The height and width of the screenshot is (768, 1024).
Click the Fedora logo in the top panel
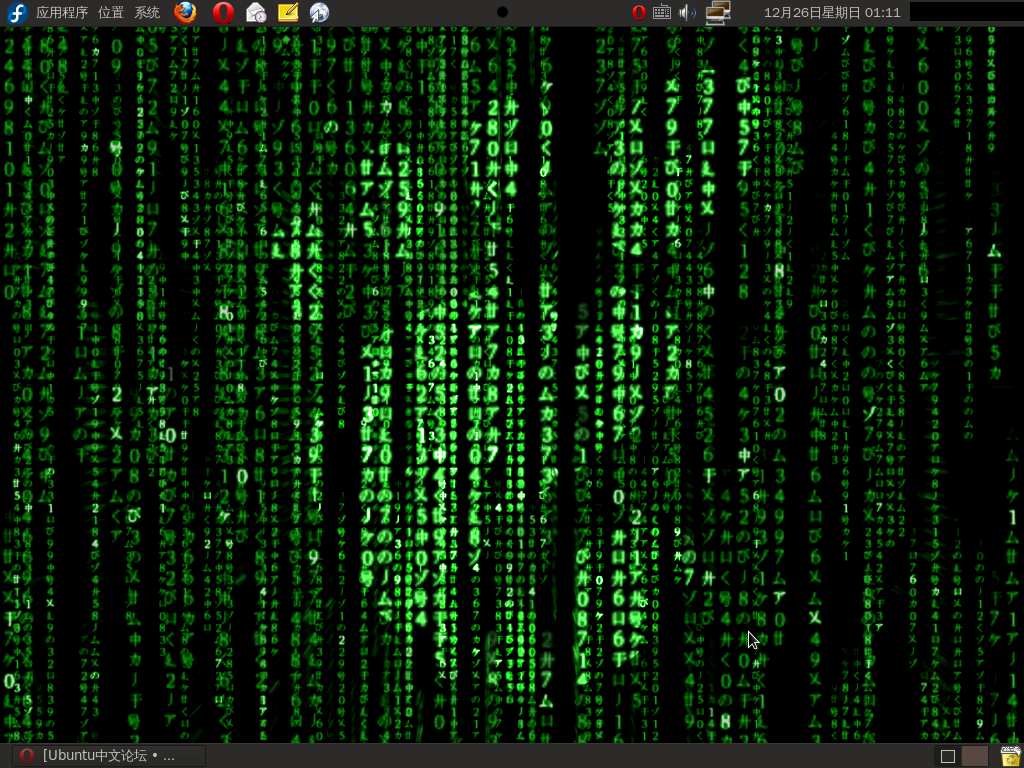point(17,12)
